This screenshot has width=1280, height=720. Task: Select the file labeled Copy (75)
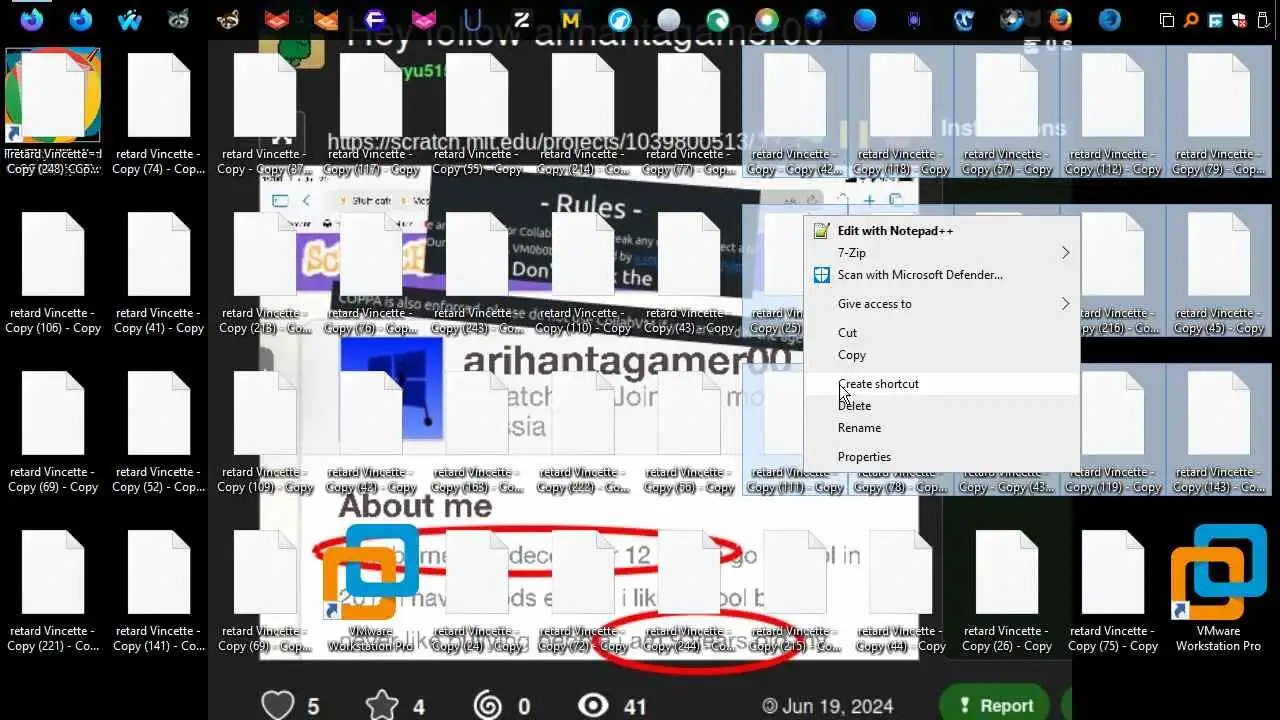(x=1113, y=590)
